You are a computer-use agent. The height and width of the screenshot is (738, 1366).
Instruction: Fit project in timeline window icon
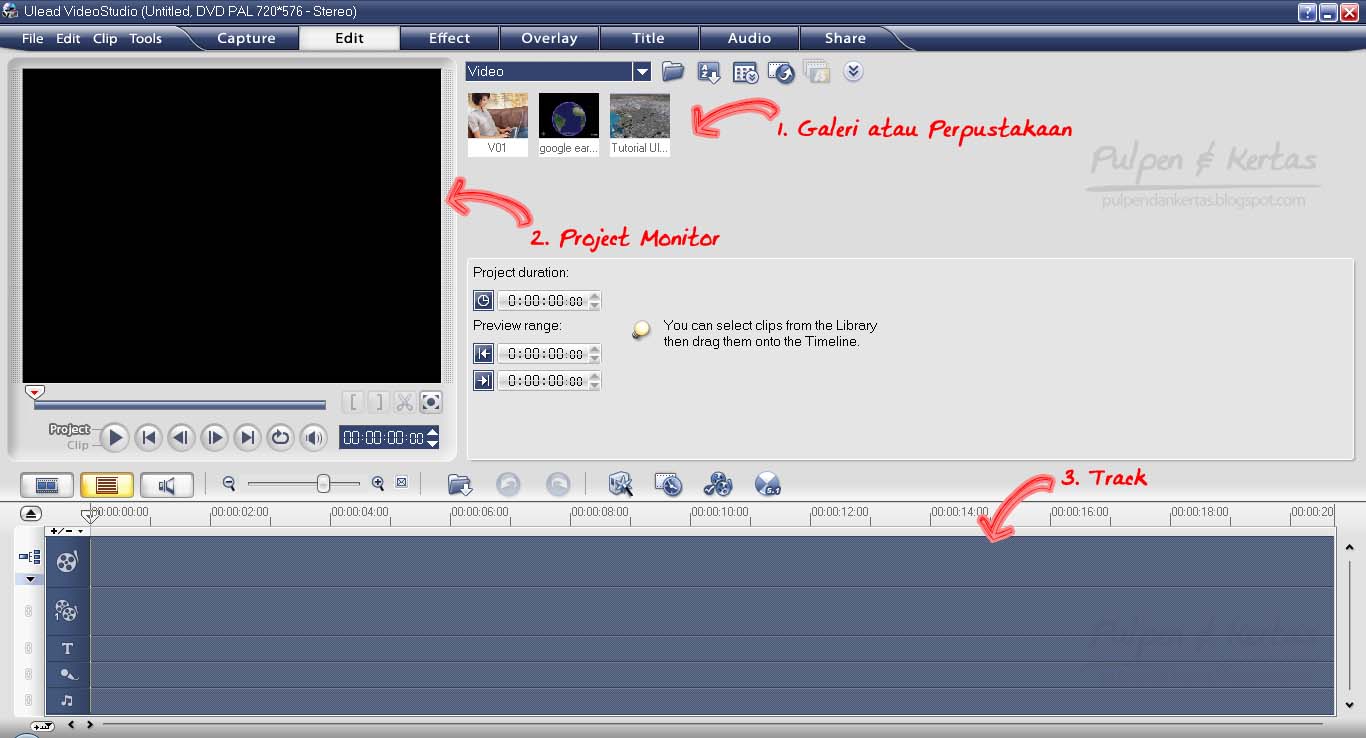tap(402, 483)
